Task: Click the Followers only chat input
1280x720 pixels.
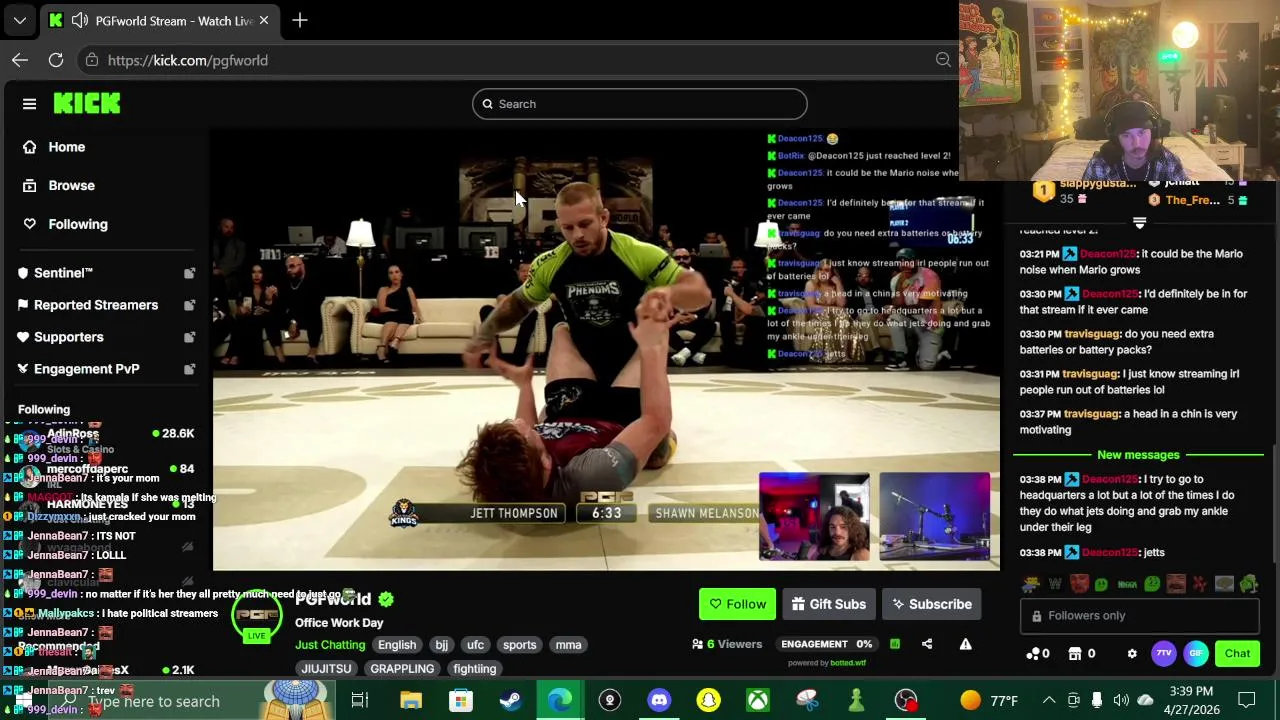Action: pyautogui.click(x=1140, y=616)
